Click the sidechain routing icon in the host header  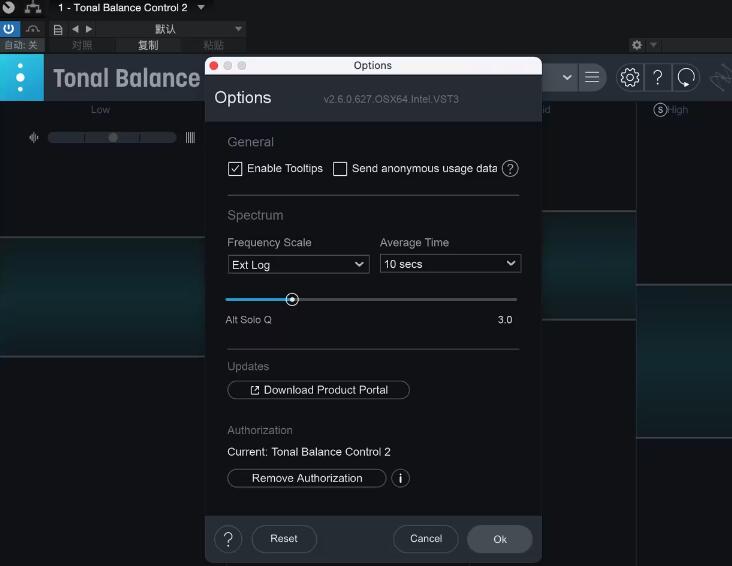point(33,7)
